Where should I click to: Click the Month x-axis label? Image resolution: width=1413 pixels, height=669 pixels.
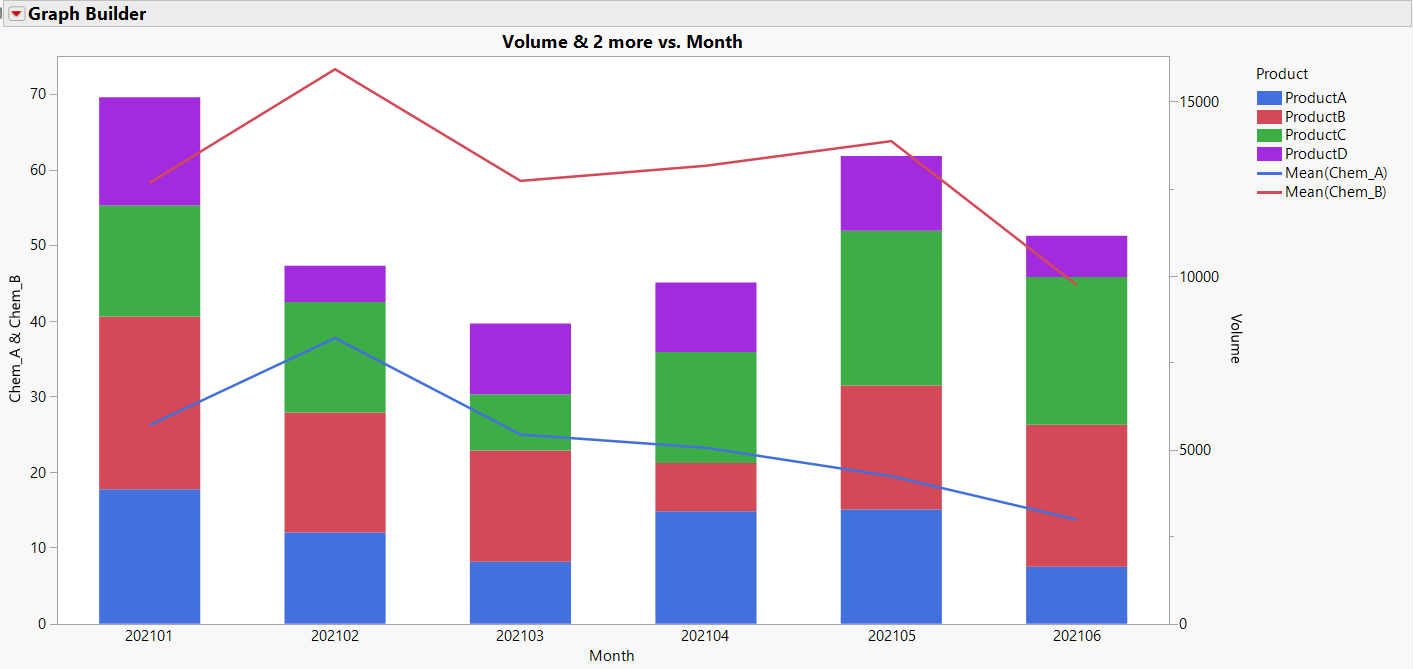pos(611,656)
